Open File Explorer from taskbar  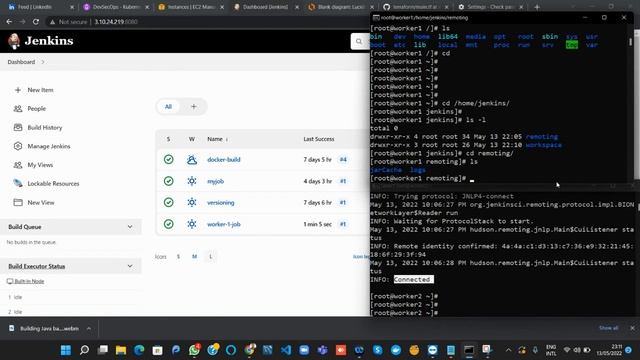pyautogui.click(x=121, y=350)
